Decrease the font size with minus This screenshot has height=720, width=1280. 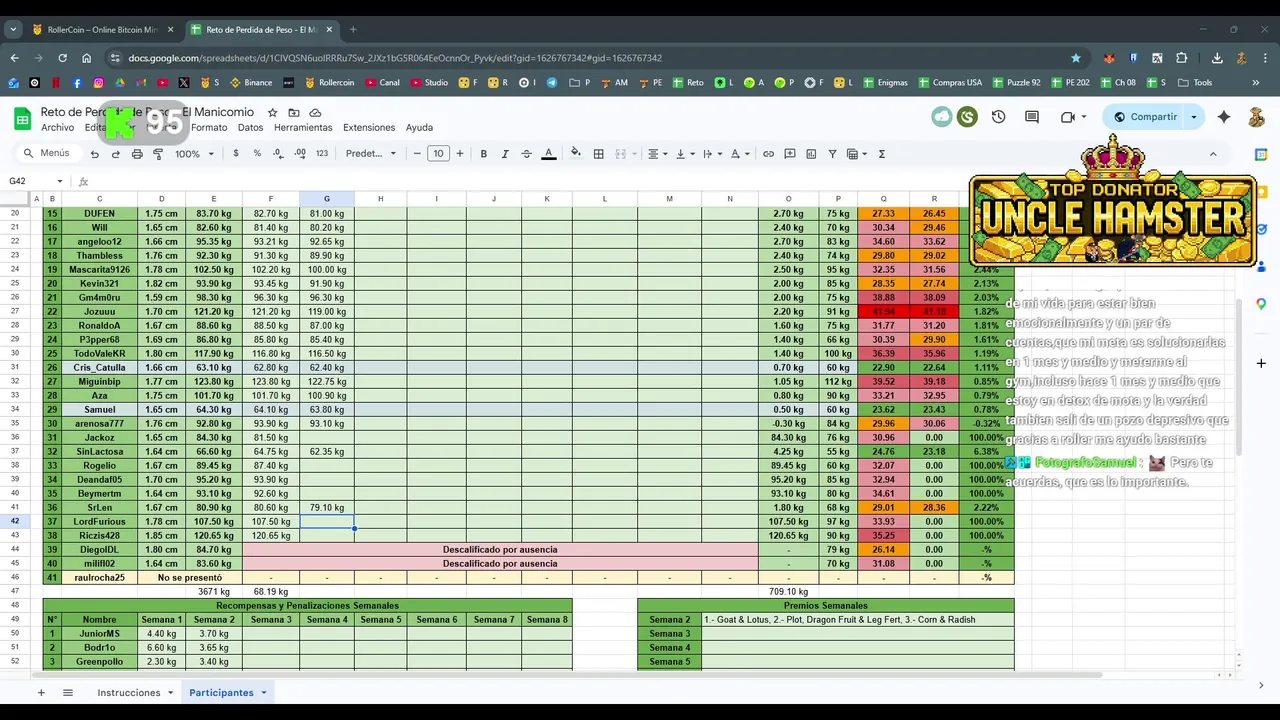417,154
